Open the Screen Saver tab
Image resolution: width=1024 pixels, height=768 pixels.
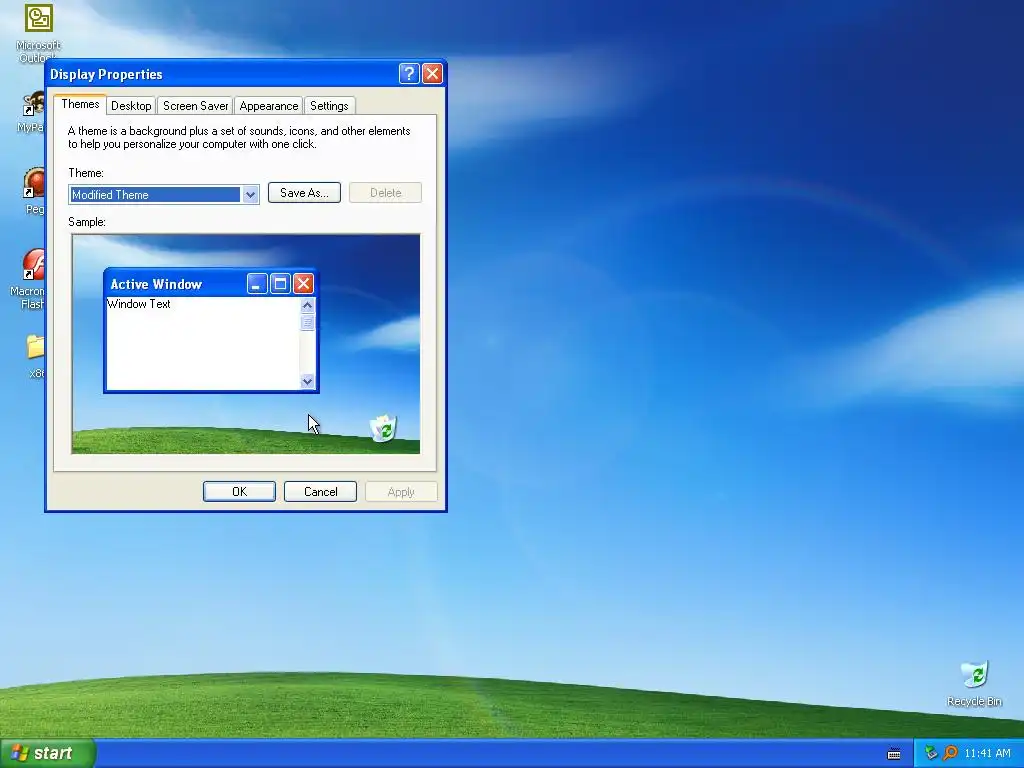[195, 106]
